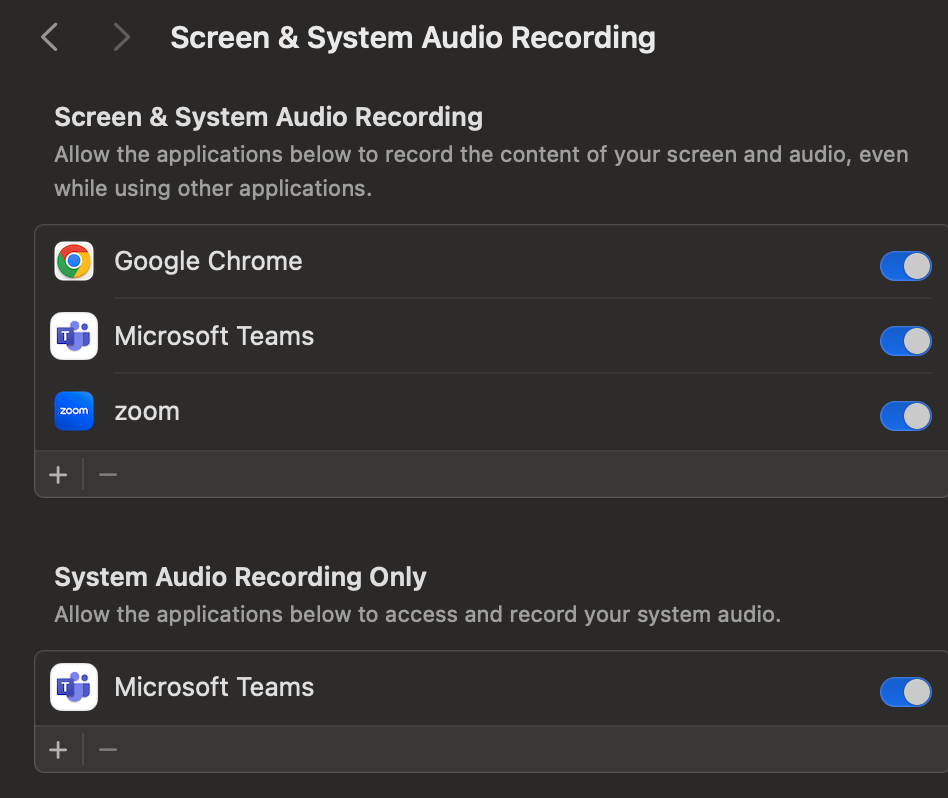Go back using the left chevron
The image size is (948, 798).
pyautogui.click(x=50, y=37)
